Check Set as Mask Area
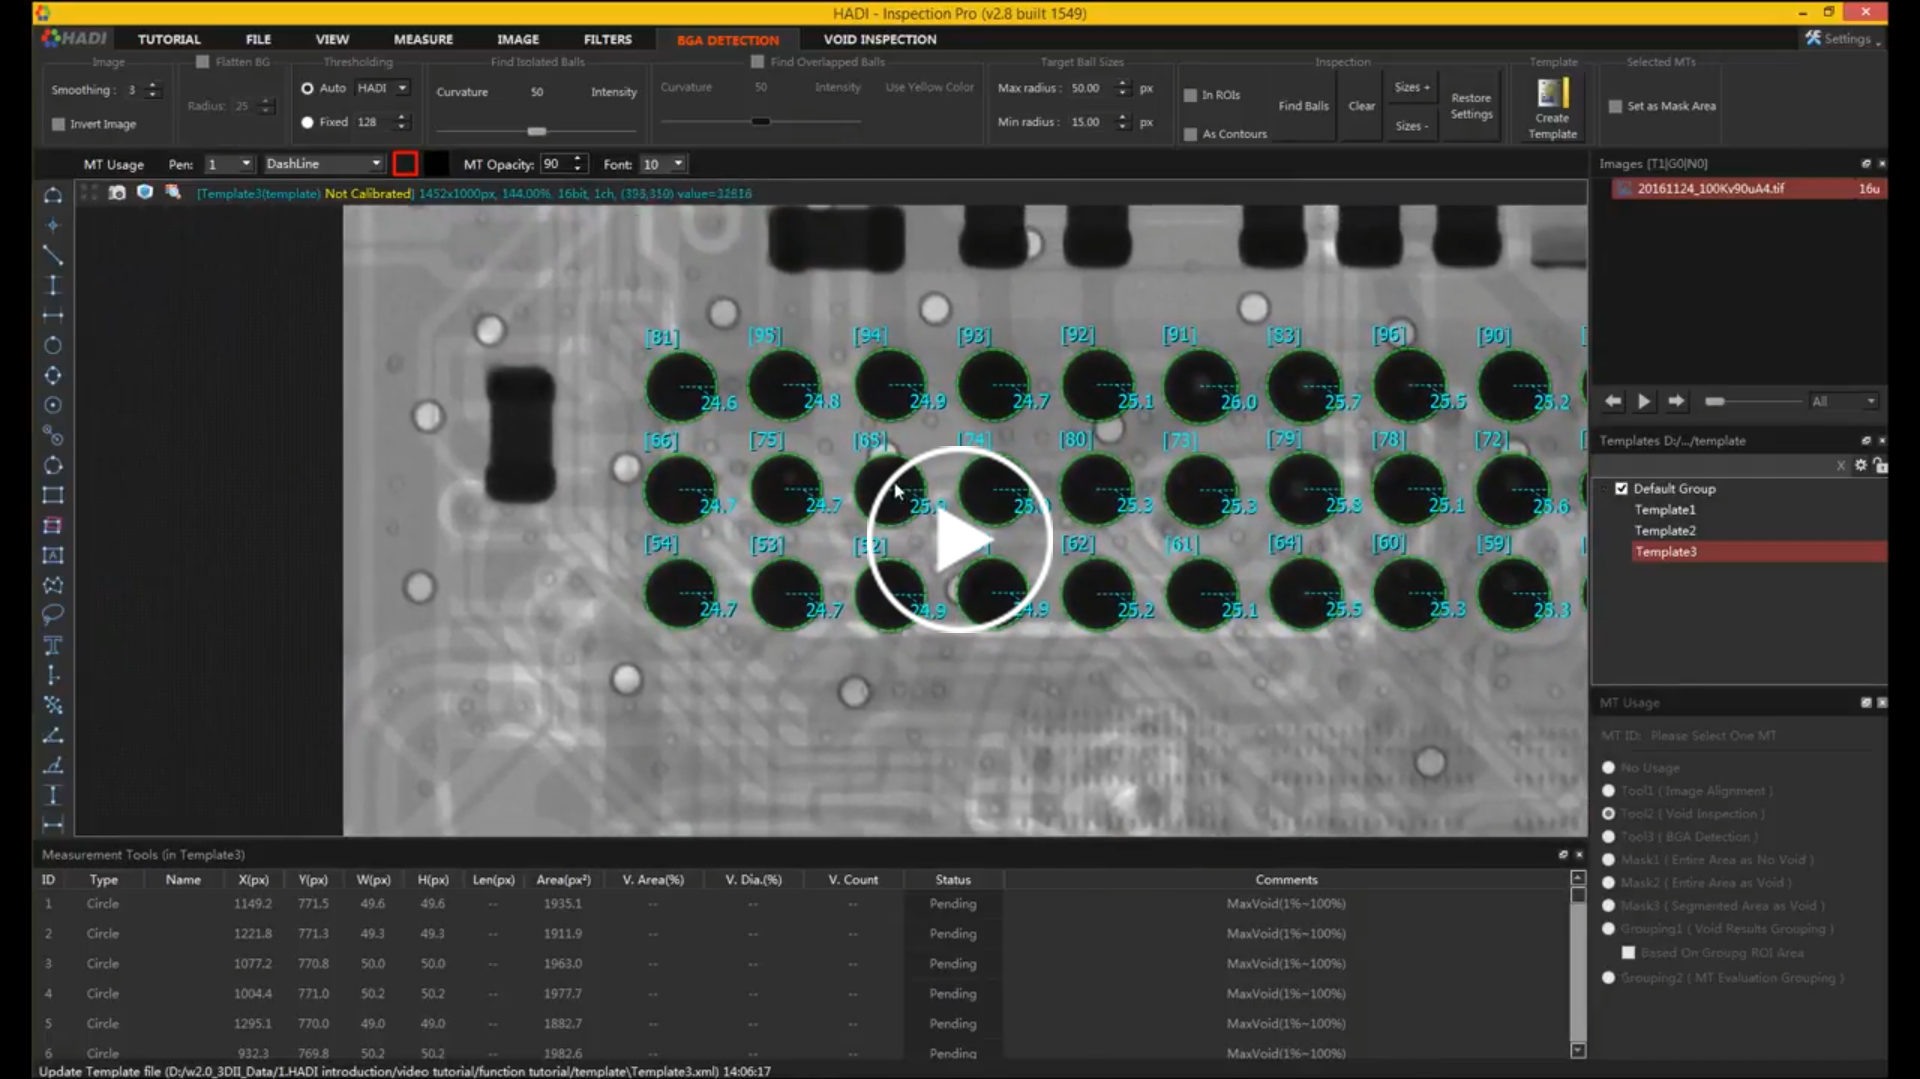 coord(1615,106)
